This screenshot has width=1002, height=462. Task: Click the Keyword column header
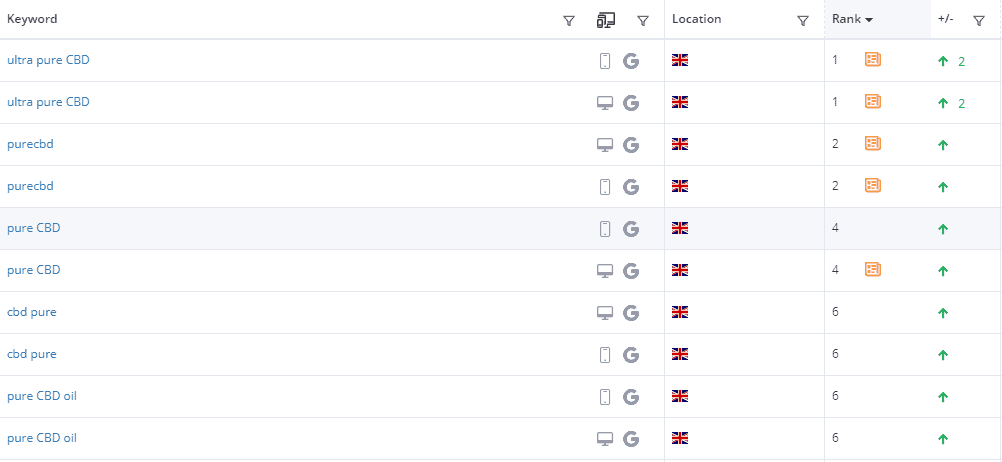32,19
